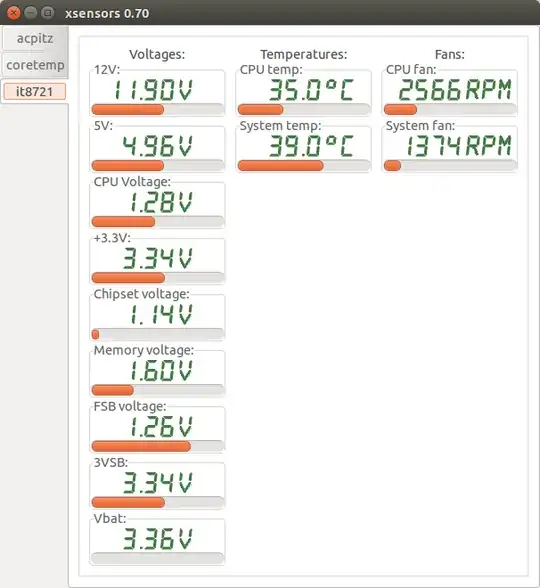Click the System temp: label

[280, 126]
